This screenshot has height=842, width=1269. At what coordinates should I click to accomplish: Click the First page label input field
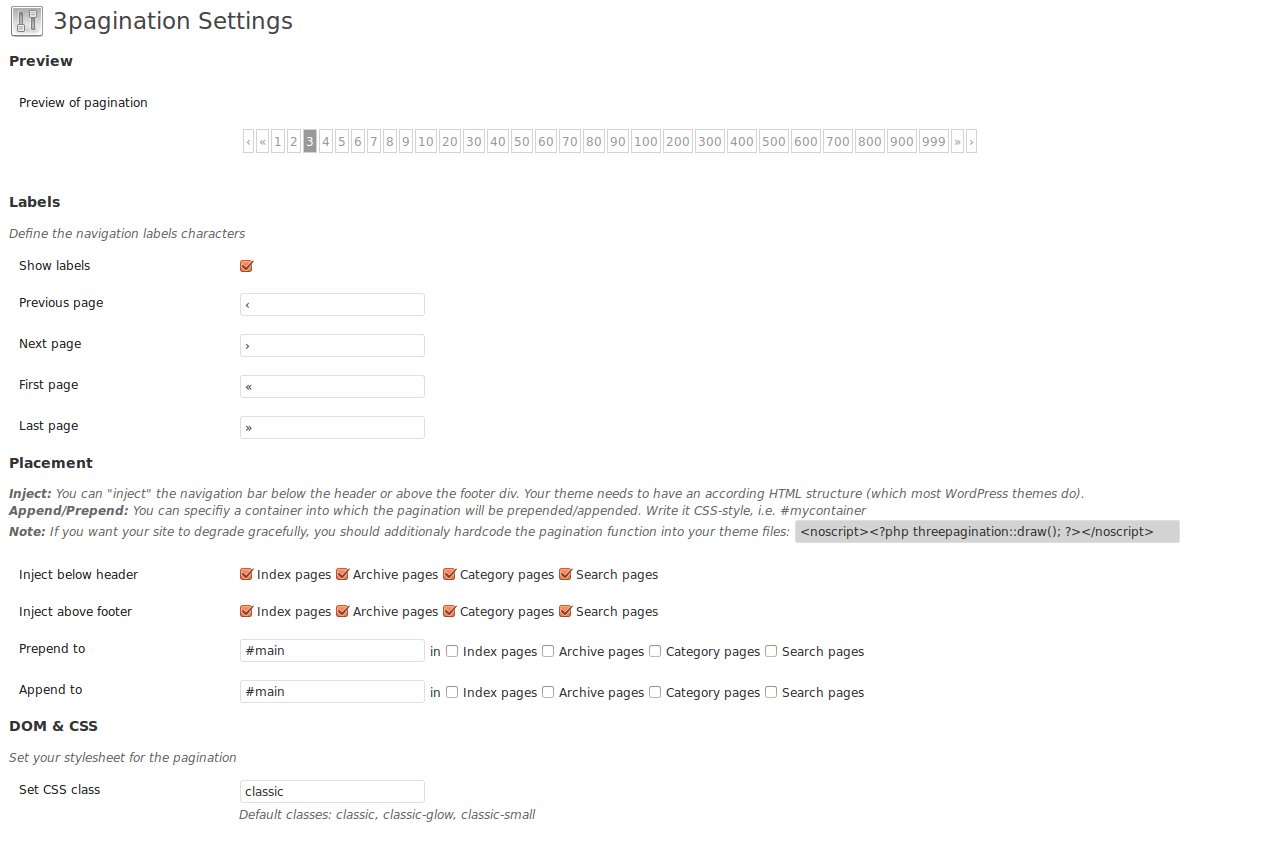click(332, 386)
